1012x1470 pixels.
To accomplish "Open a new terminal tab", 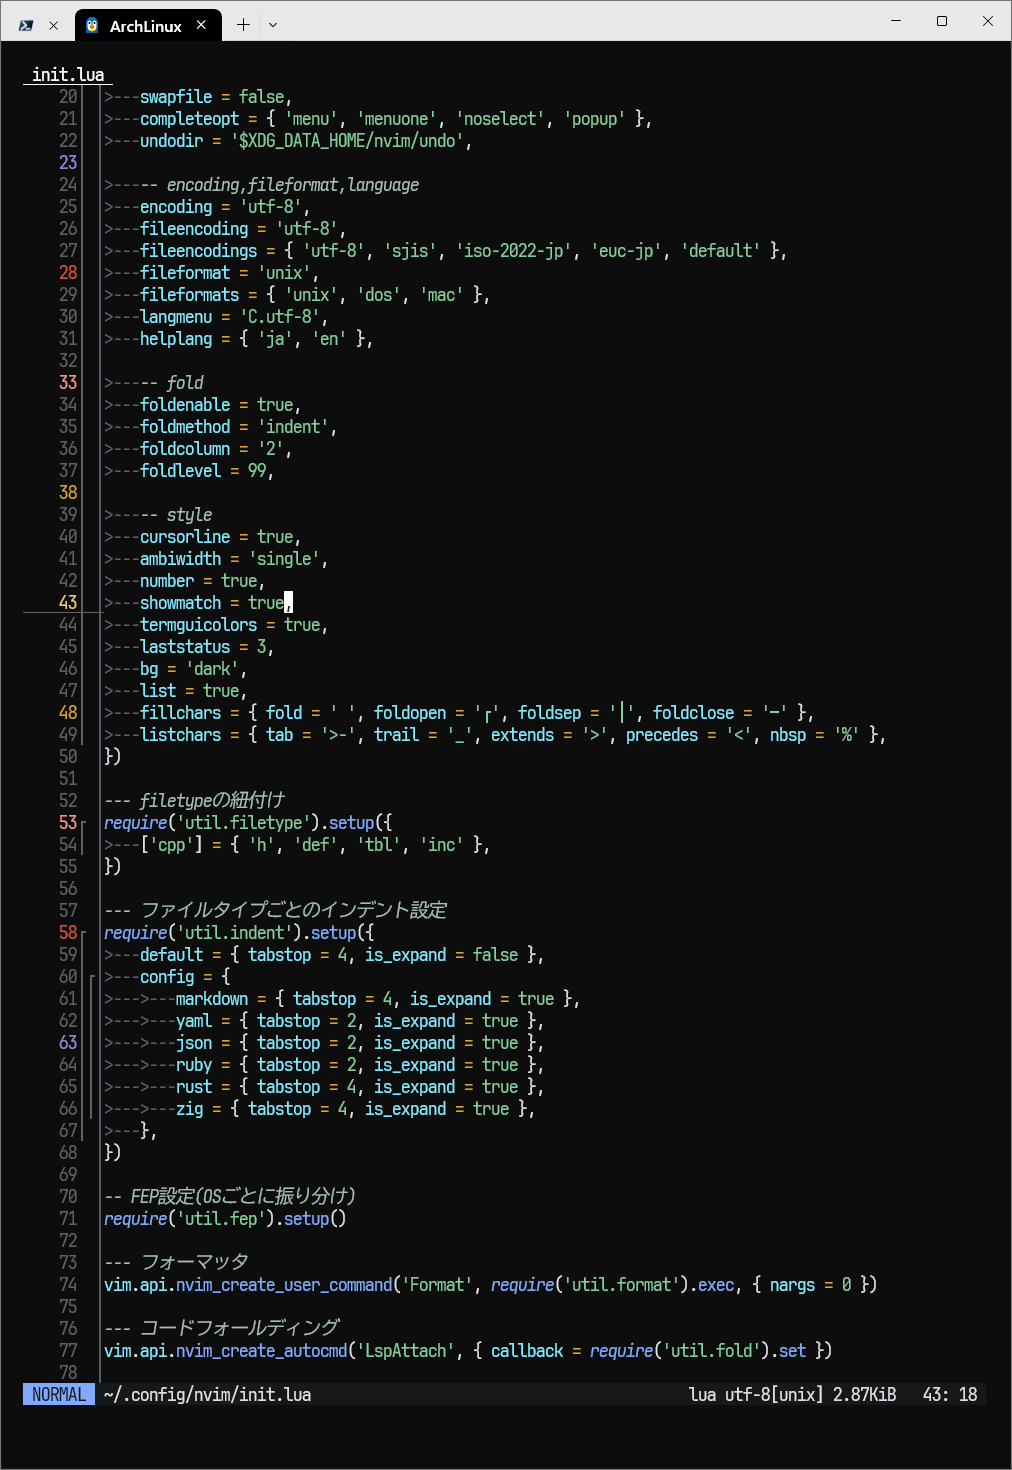I will (x=243, y=25).
